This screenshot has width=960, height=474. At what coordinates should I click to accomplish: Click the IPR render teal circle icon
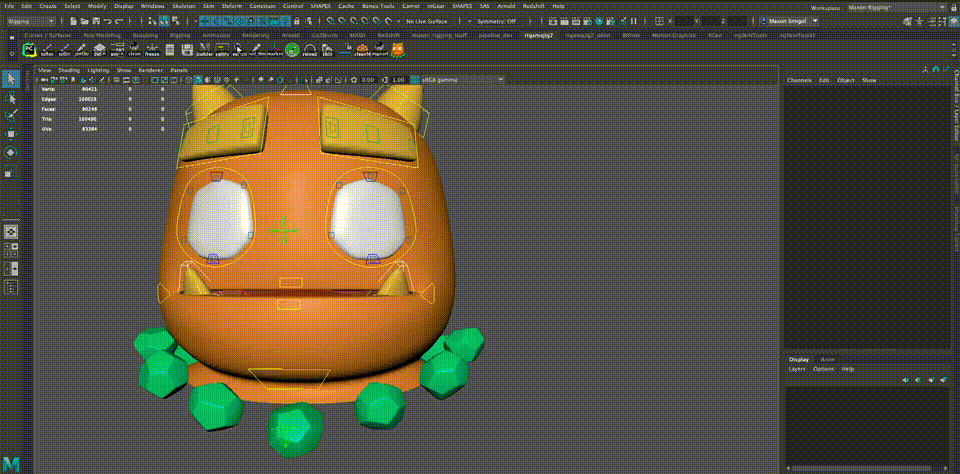coord(599,21)
